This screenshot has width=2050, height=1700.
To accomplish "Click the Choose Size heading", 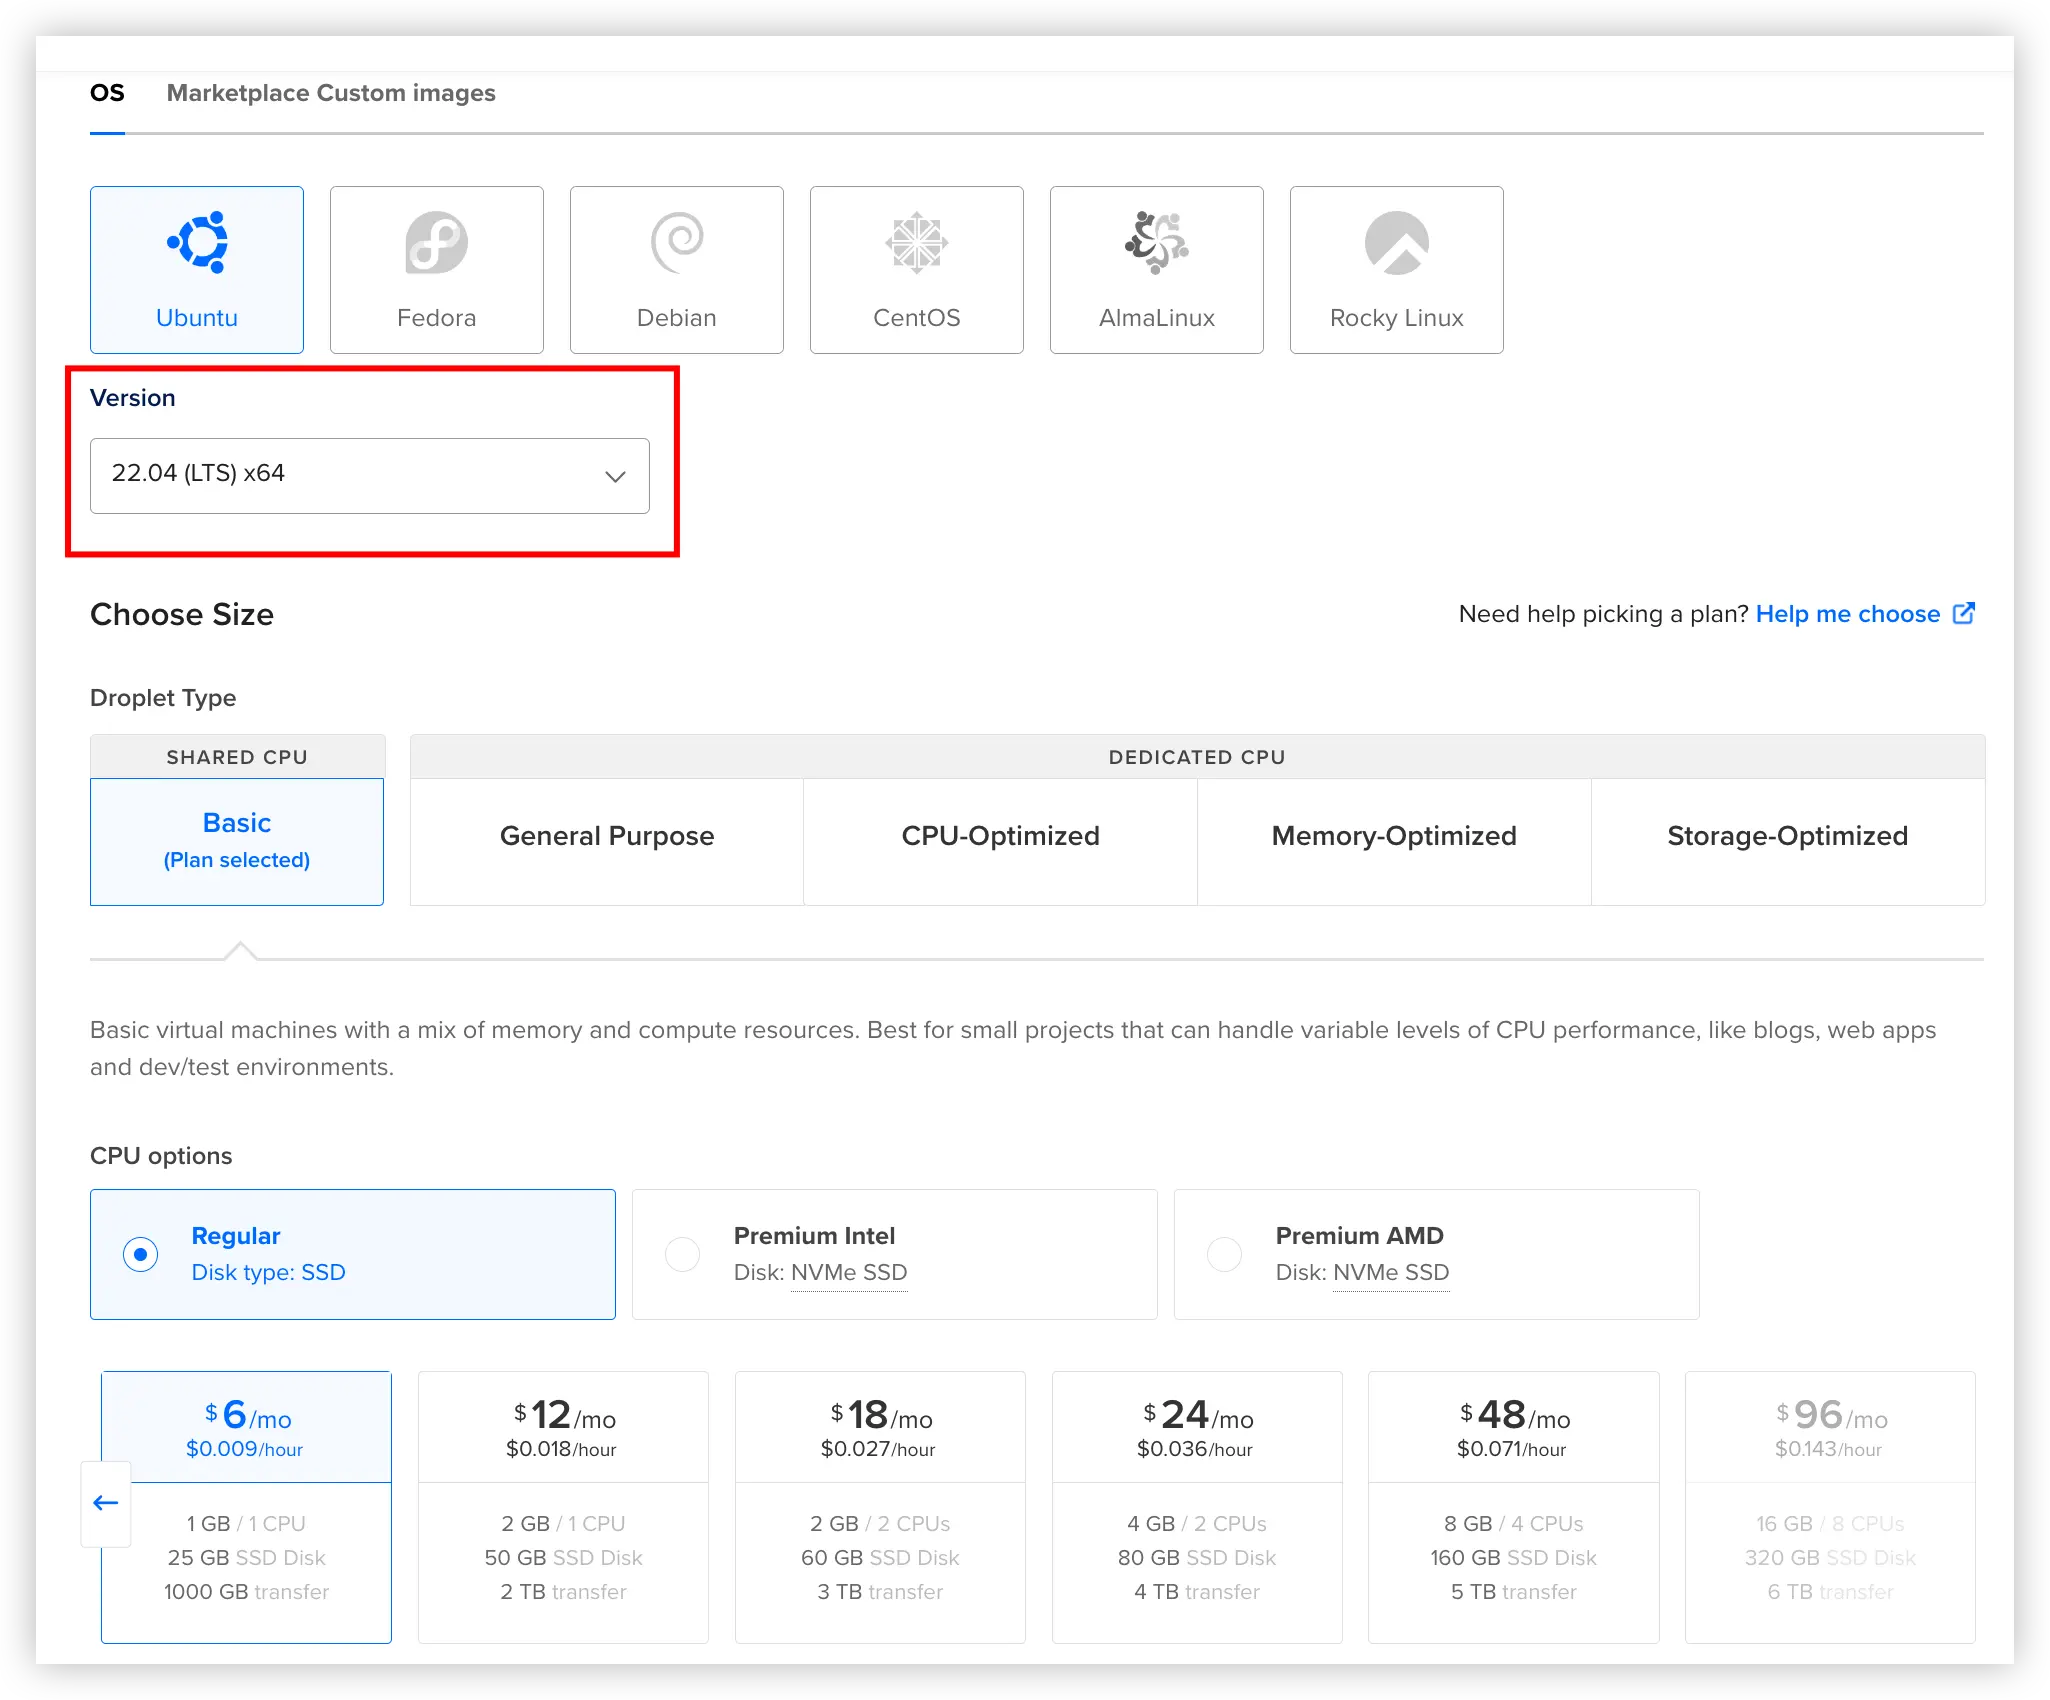I will click(182, 614).
